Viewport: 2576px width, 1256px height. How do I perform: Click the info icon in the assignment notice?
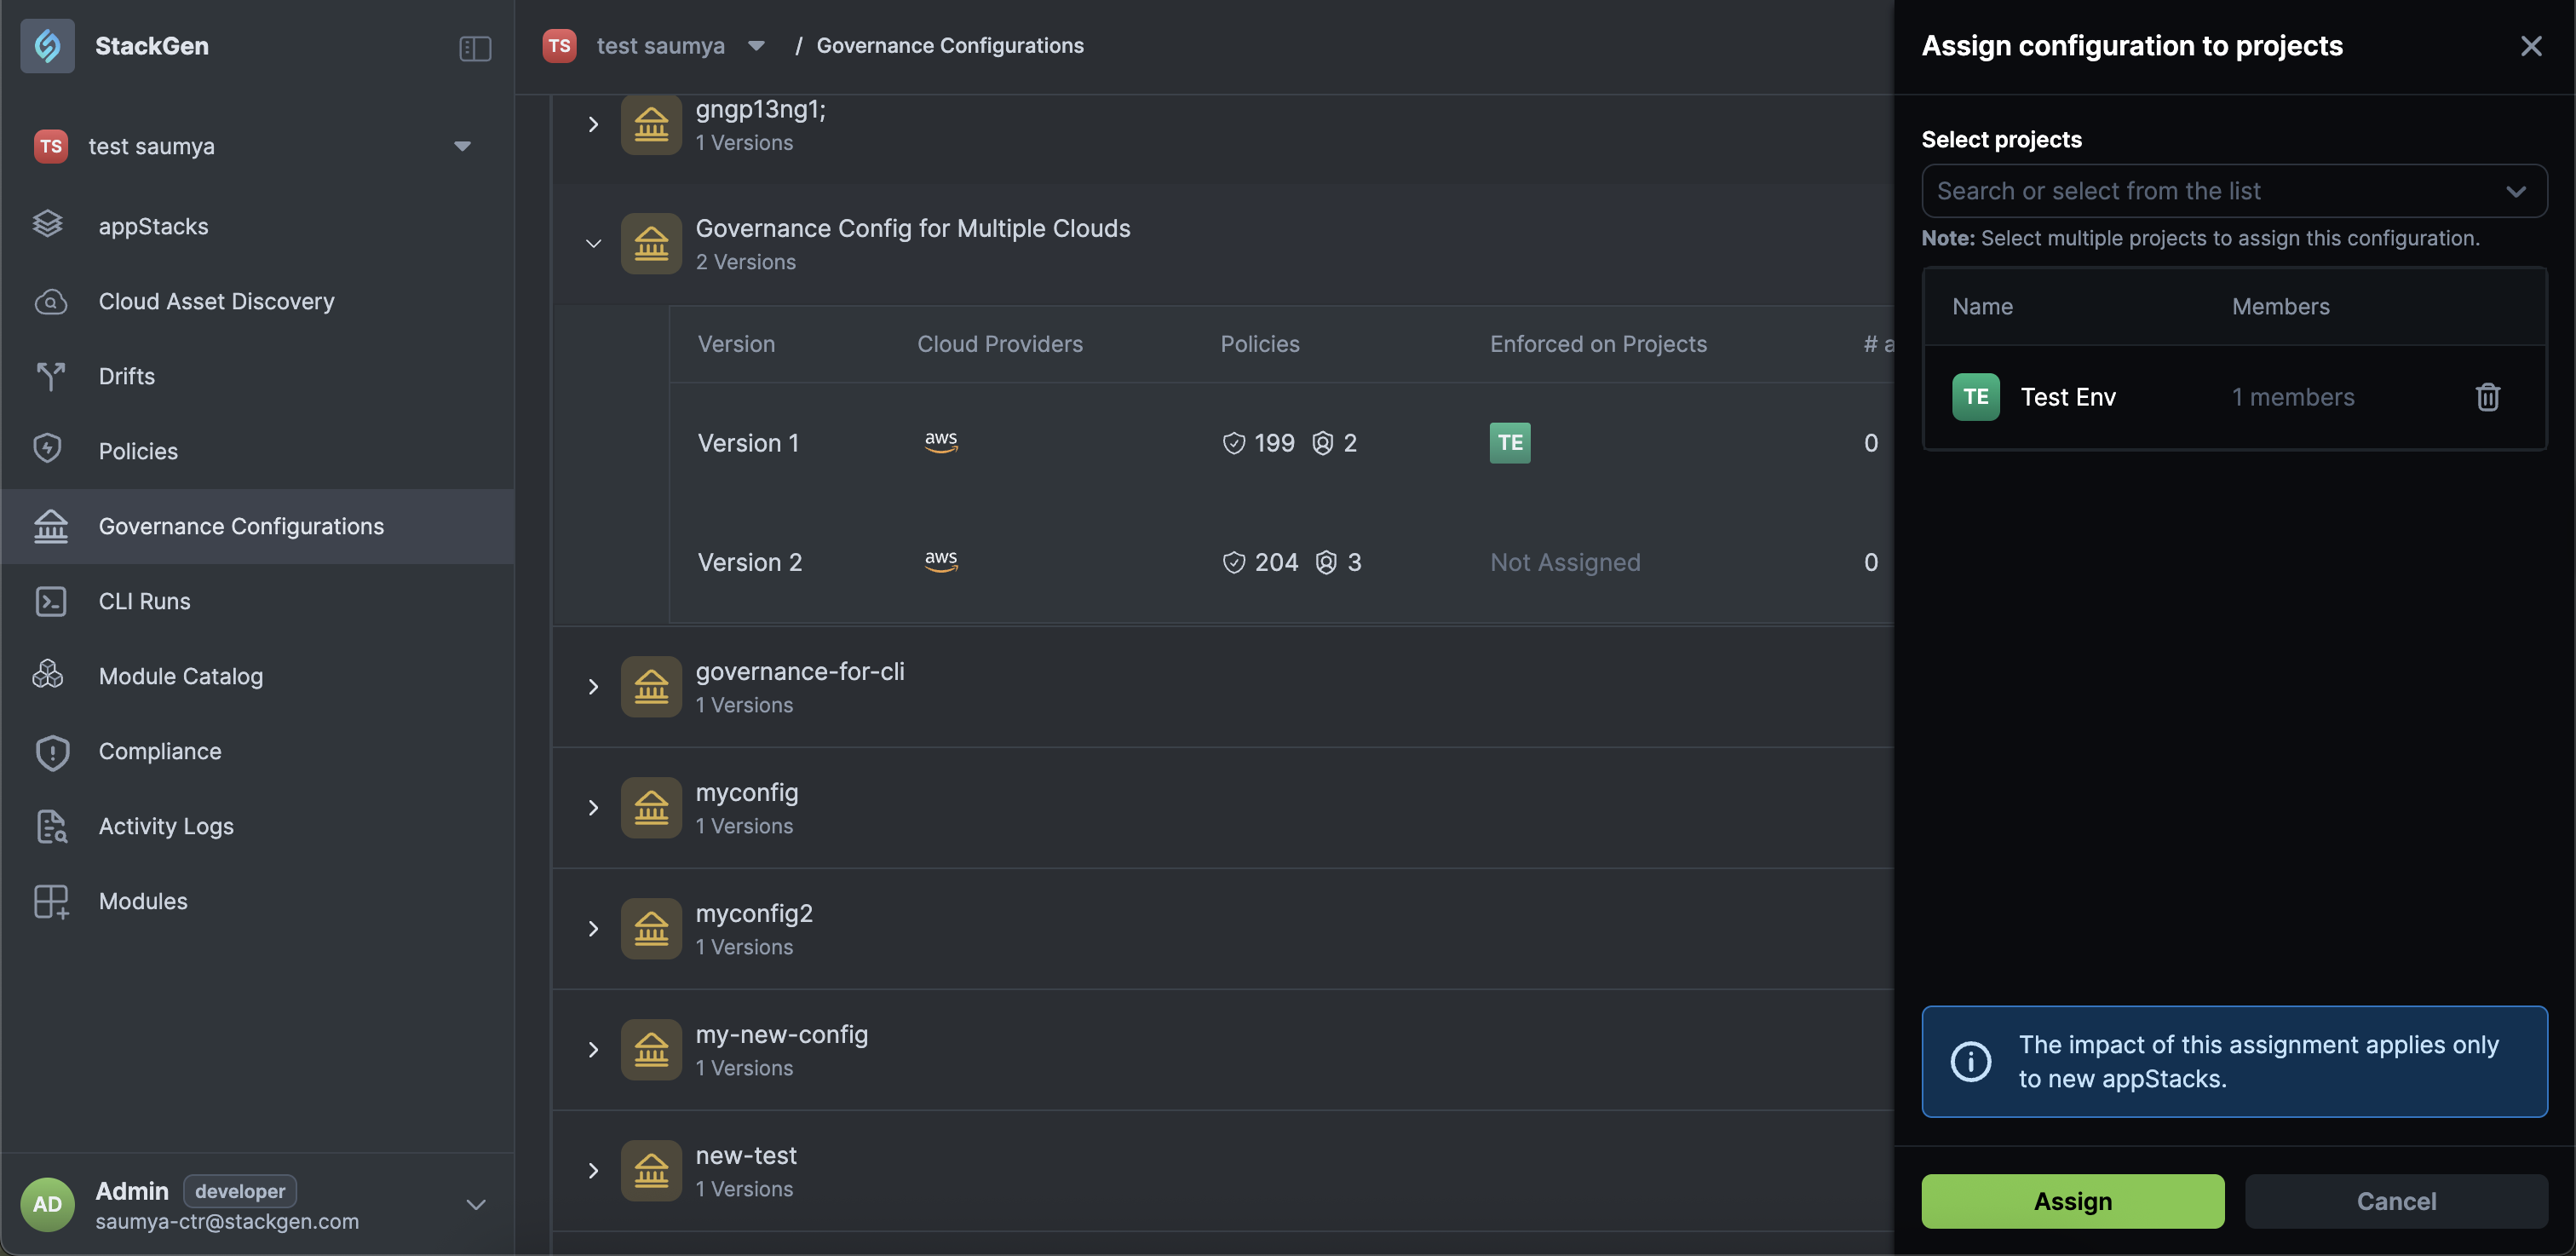click(1970, 1061)
